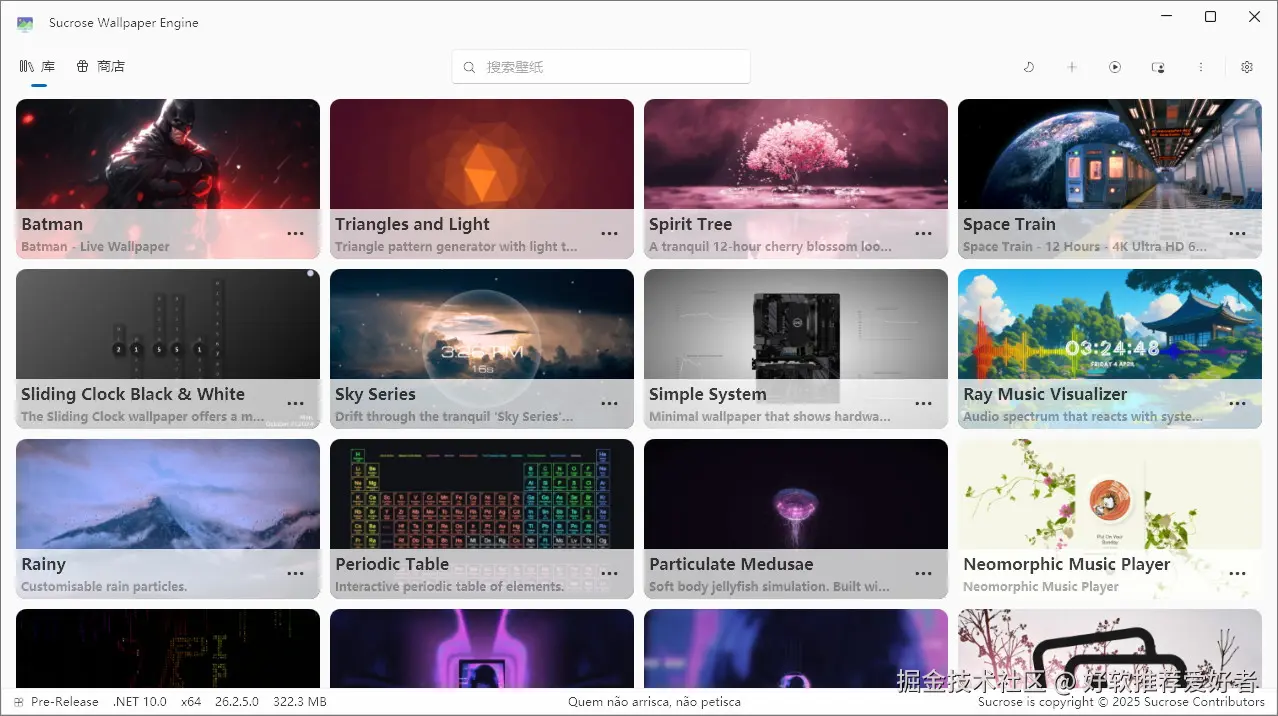Open Sky Series card's three-dot menu
This screenshot has width=1278, height=716.
[x=610, y=404]
